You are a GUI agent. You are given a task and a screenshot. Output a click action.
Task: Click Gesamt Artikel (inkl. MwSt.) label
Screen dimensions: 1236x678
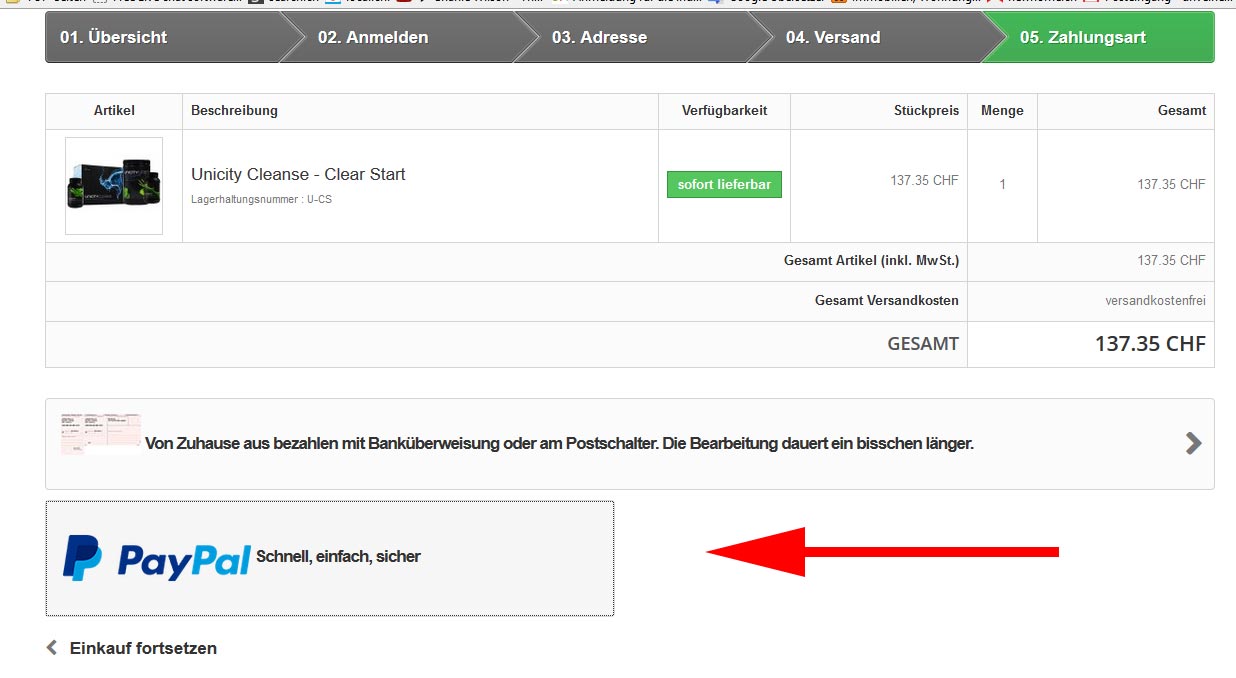(x=871, y=261)
